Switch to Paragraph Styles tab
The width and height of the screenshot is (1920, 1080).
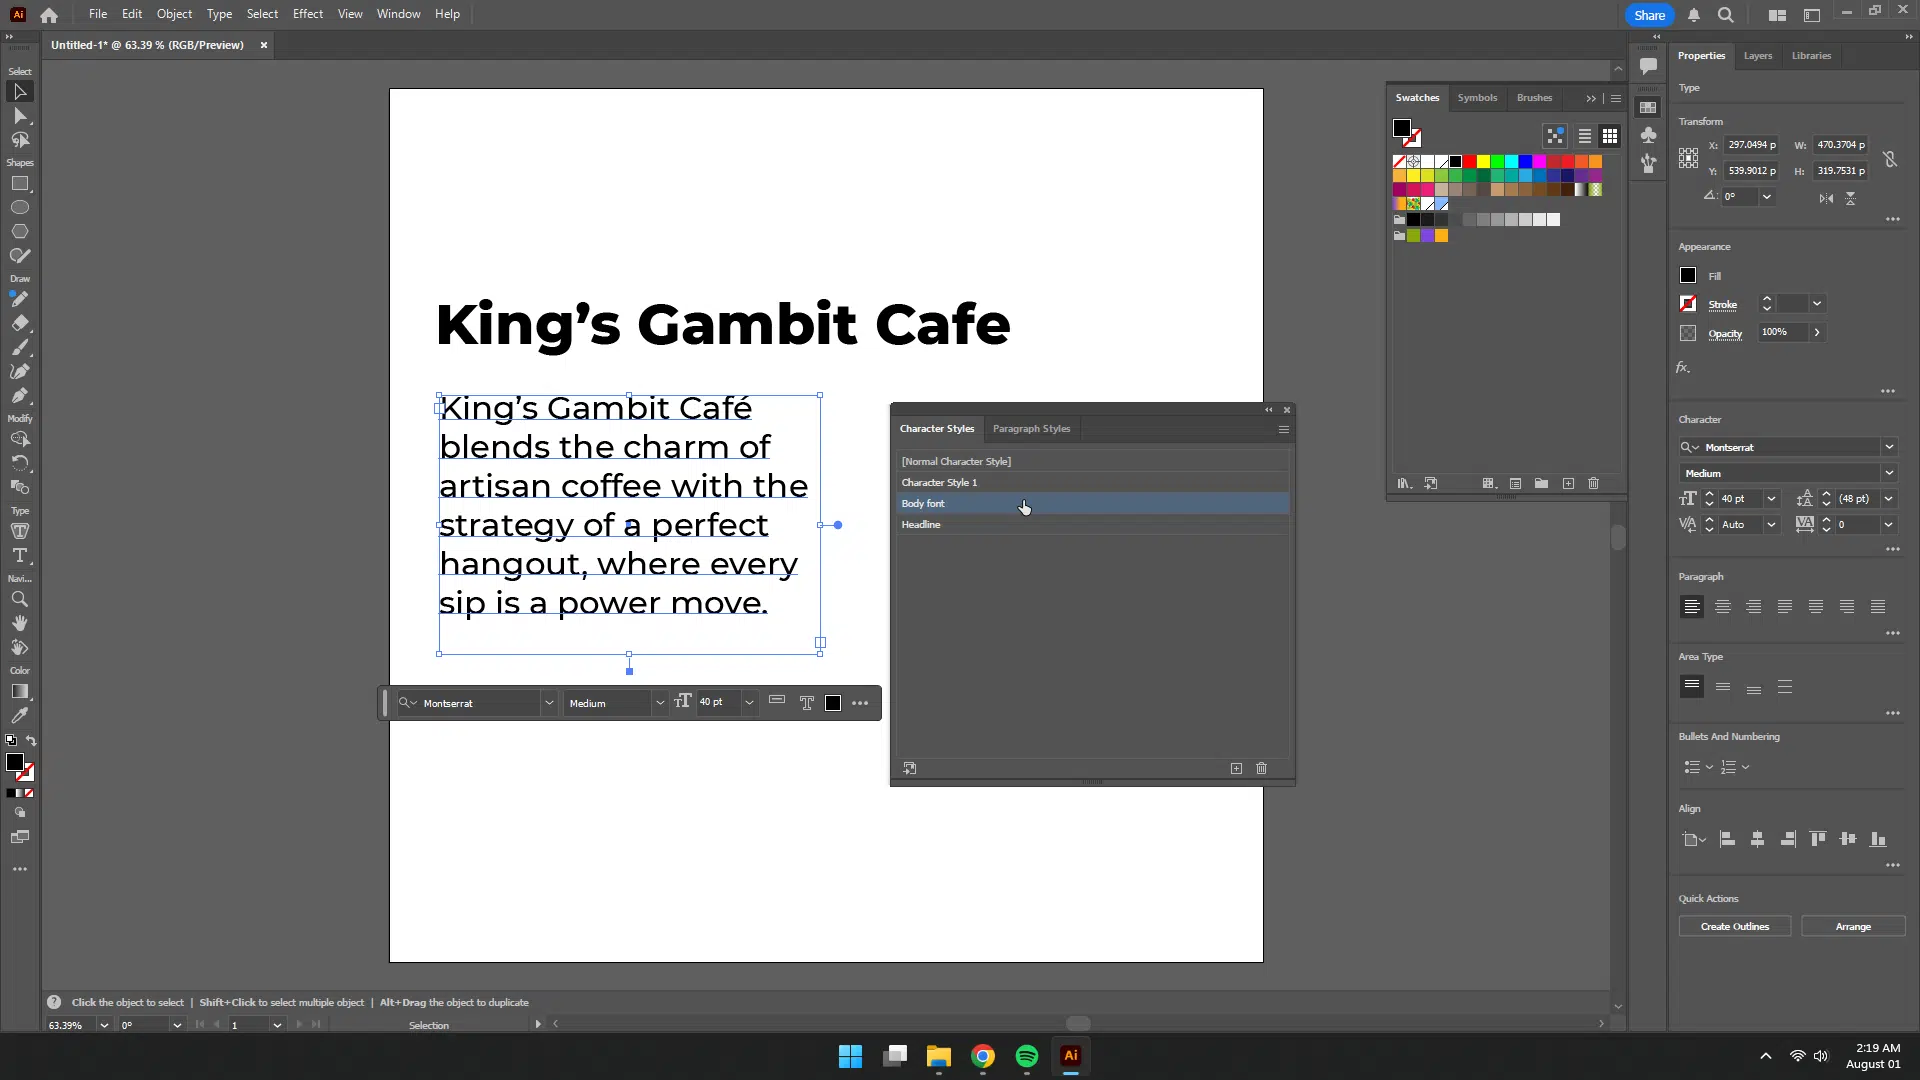[1031, 429]
